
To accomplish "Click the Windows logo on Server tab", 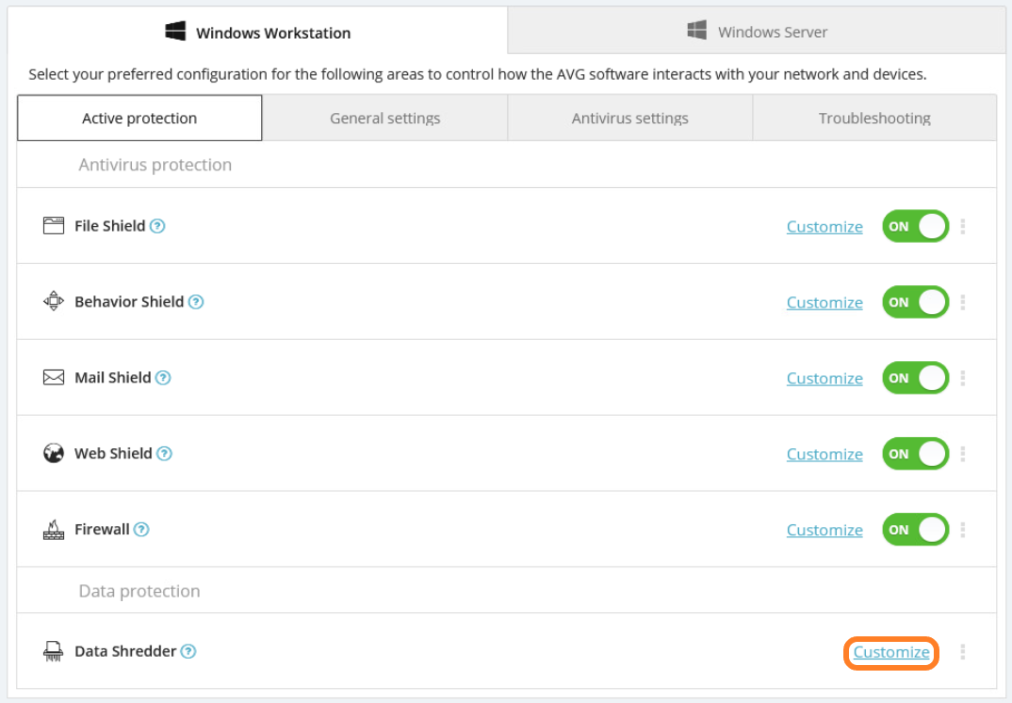I will coord(697,30).
